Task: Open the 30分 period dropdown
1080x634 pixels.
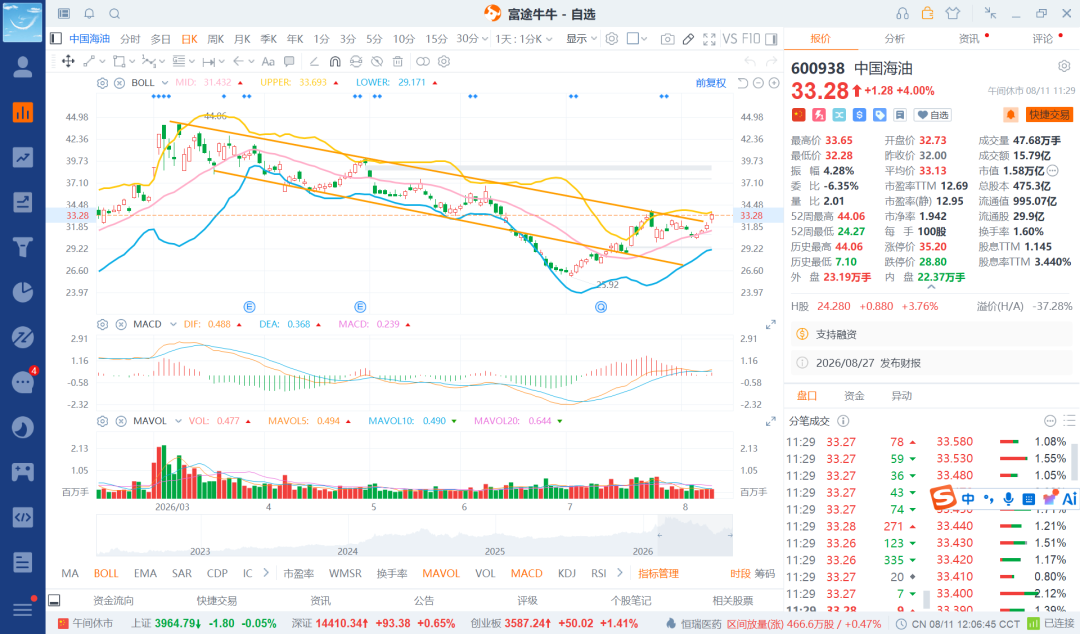Action: pos(472,39)
